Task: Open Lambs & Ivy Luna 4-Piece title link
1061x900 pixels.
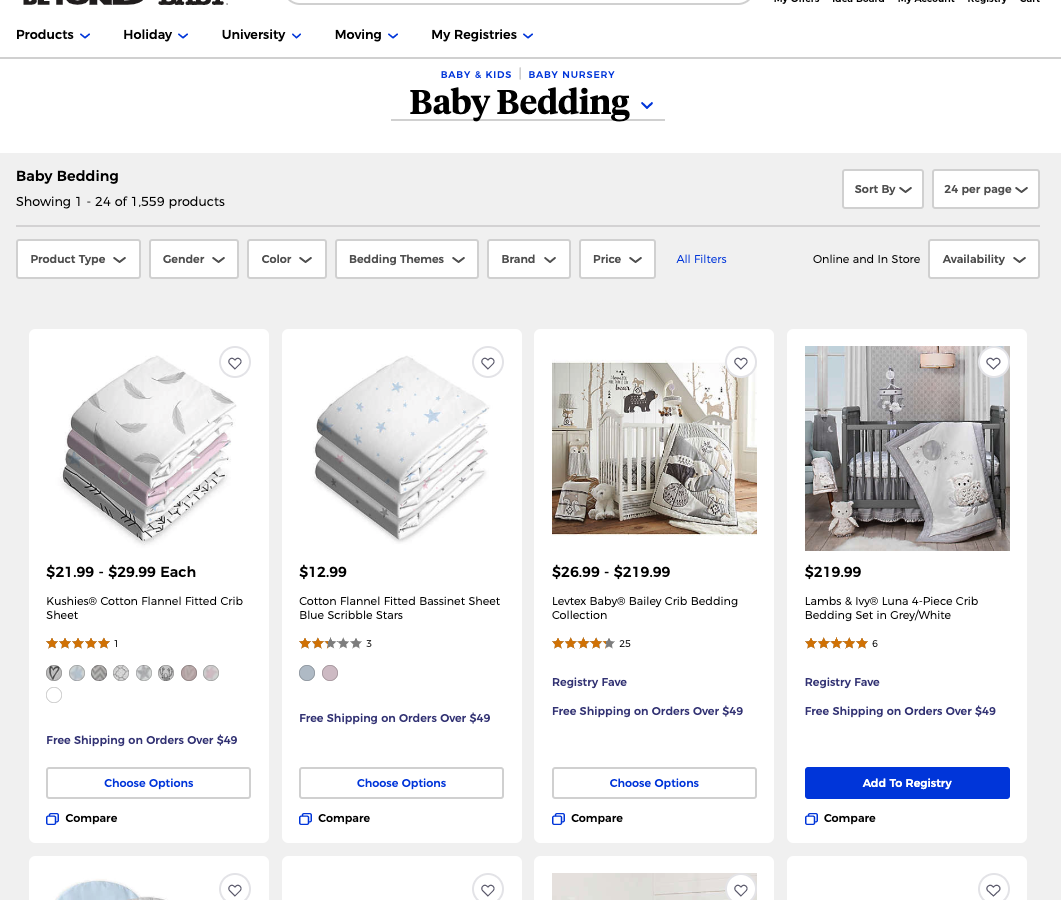Action: pos(891,608)
